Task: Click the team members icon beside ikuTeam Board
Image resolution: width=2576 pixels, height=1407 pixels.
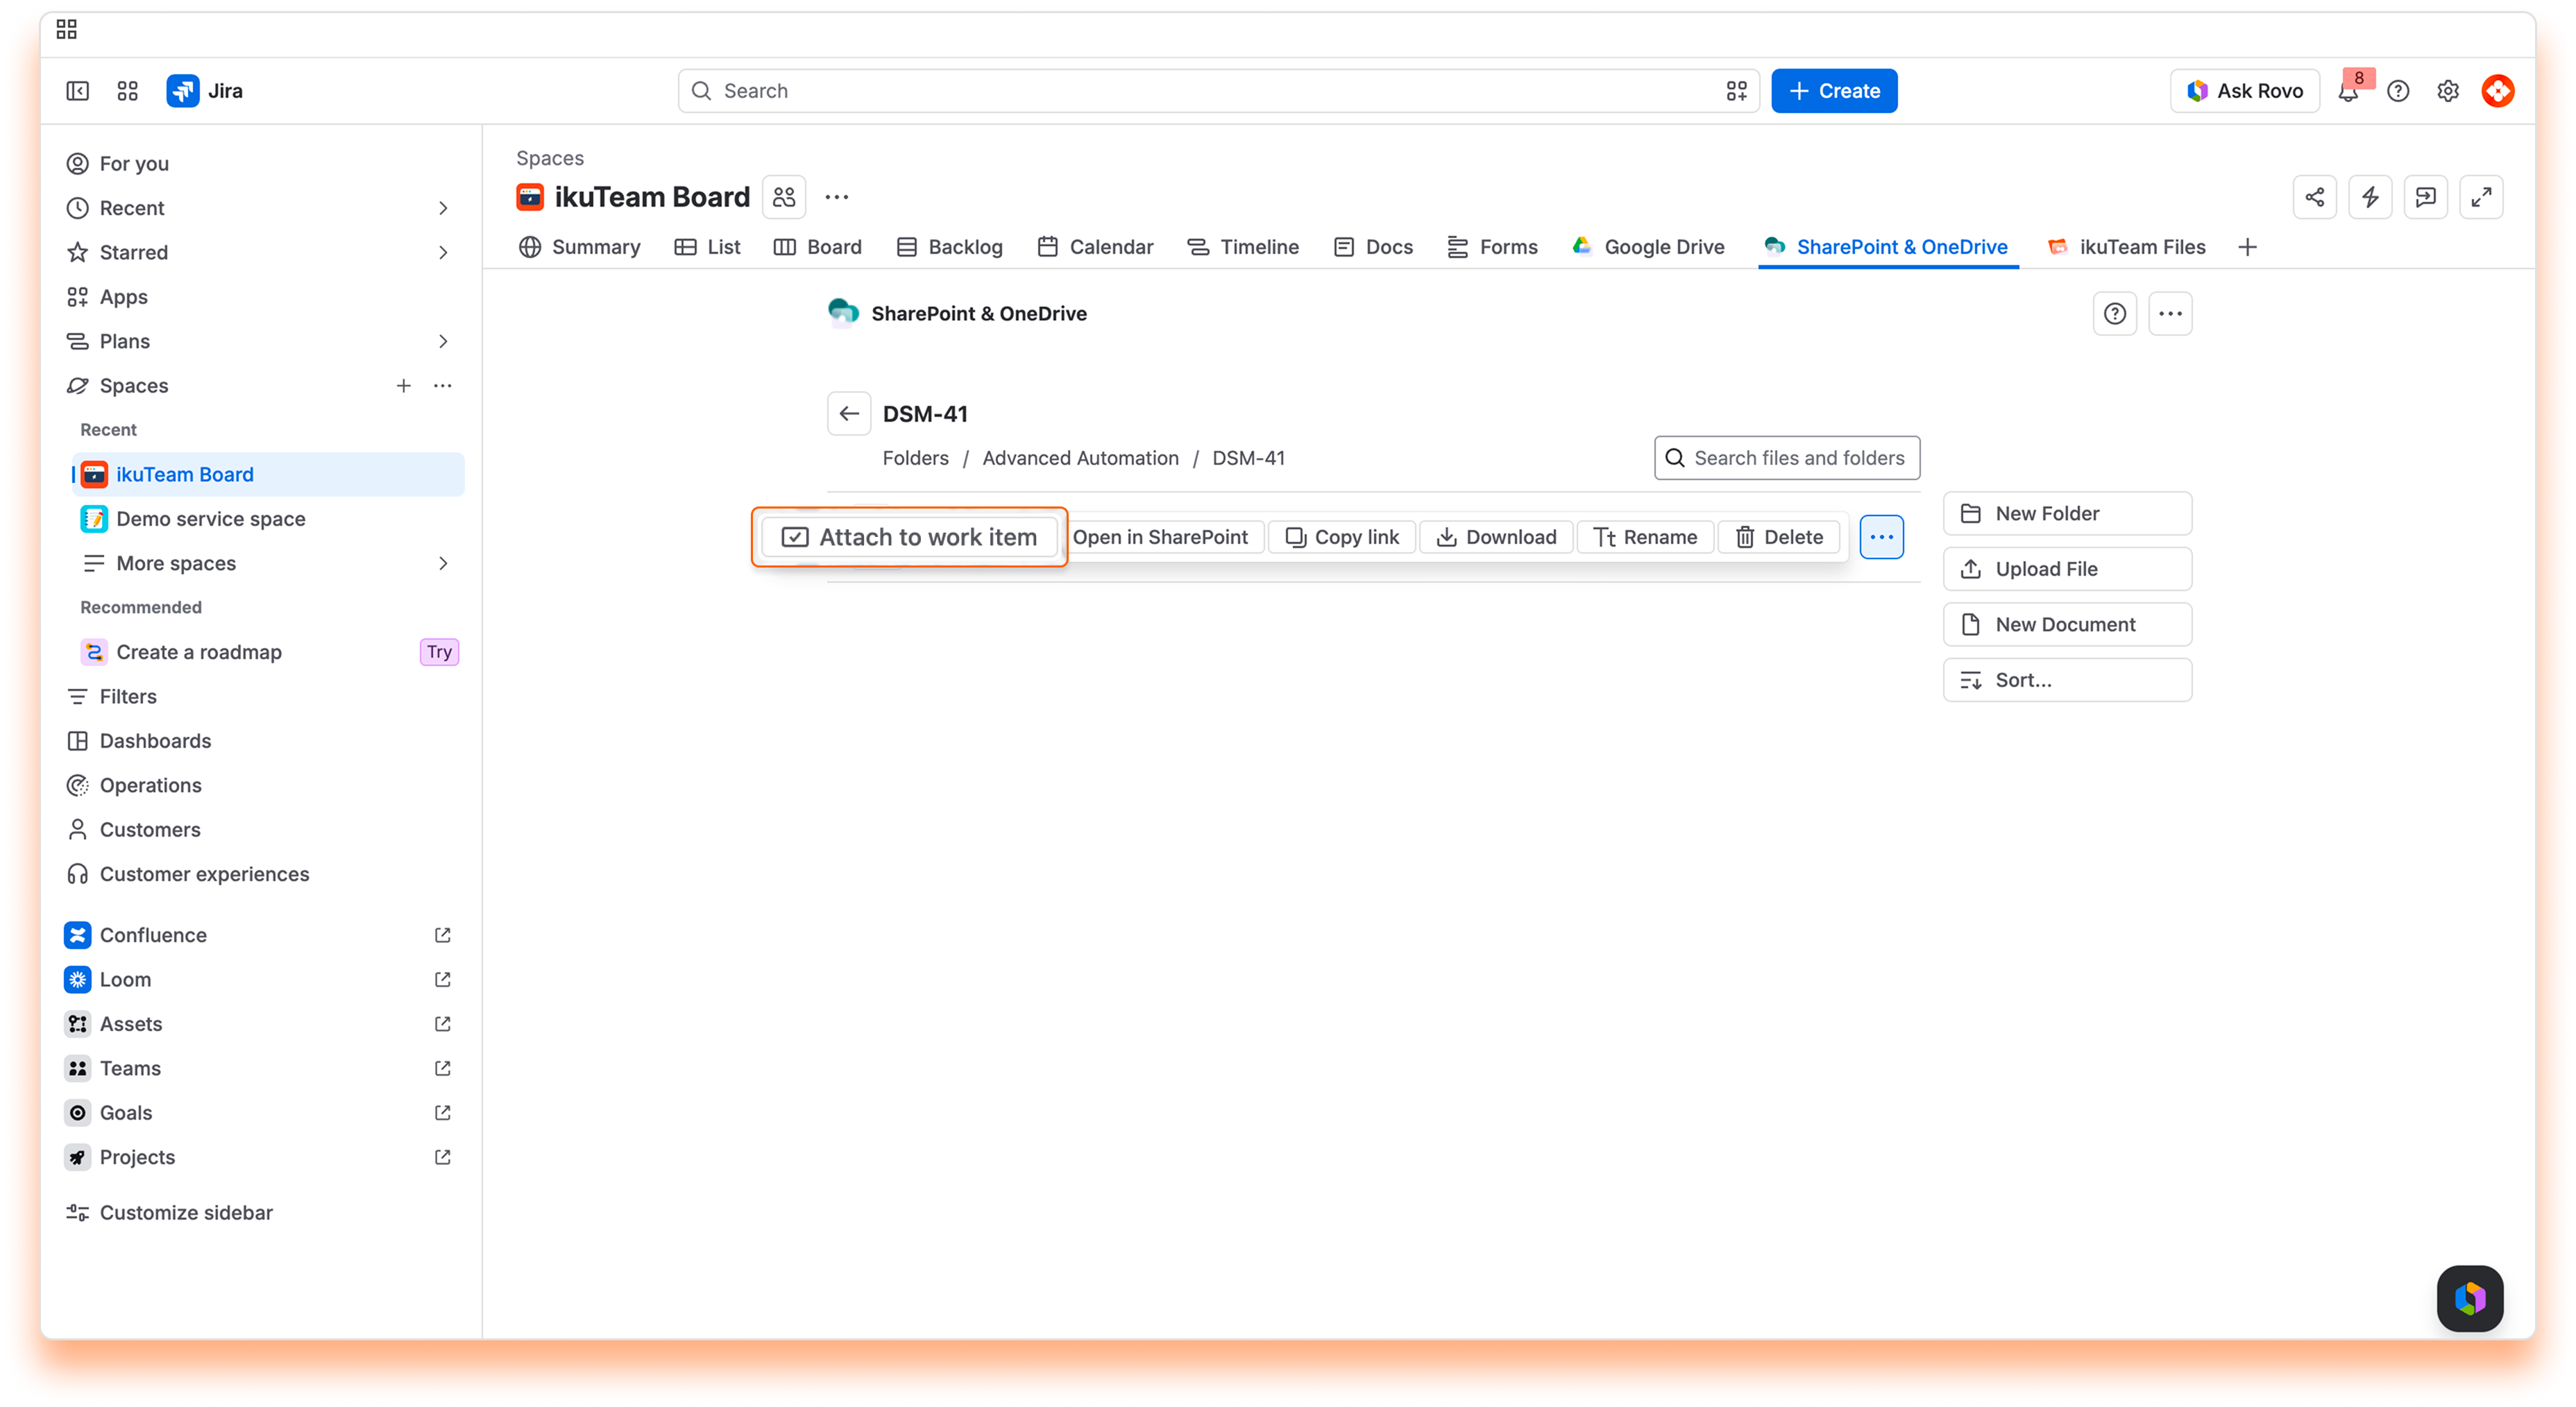Action: click(x=784, y=197)
